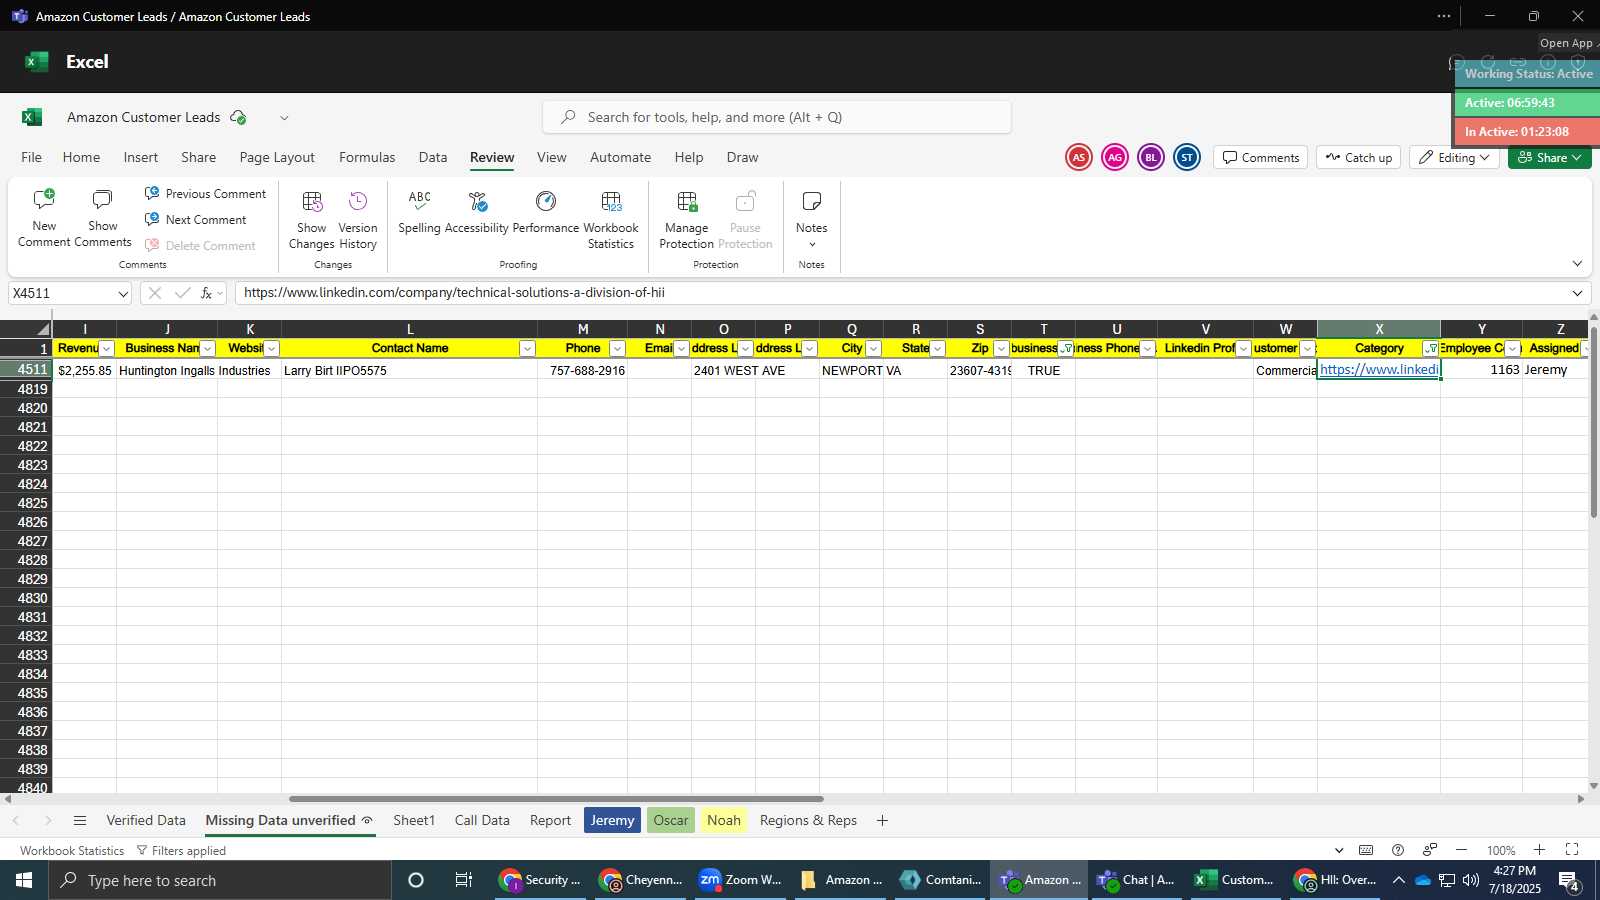Switch to the Oscar sheet tab
The width and height of the screenshot is (1600, 900).
tap(671, 820)
